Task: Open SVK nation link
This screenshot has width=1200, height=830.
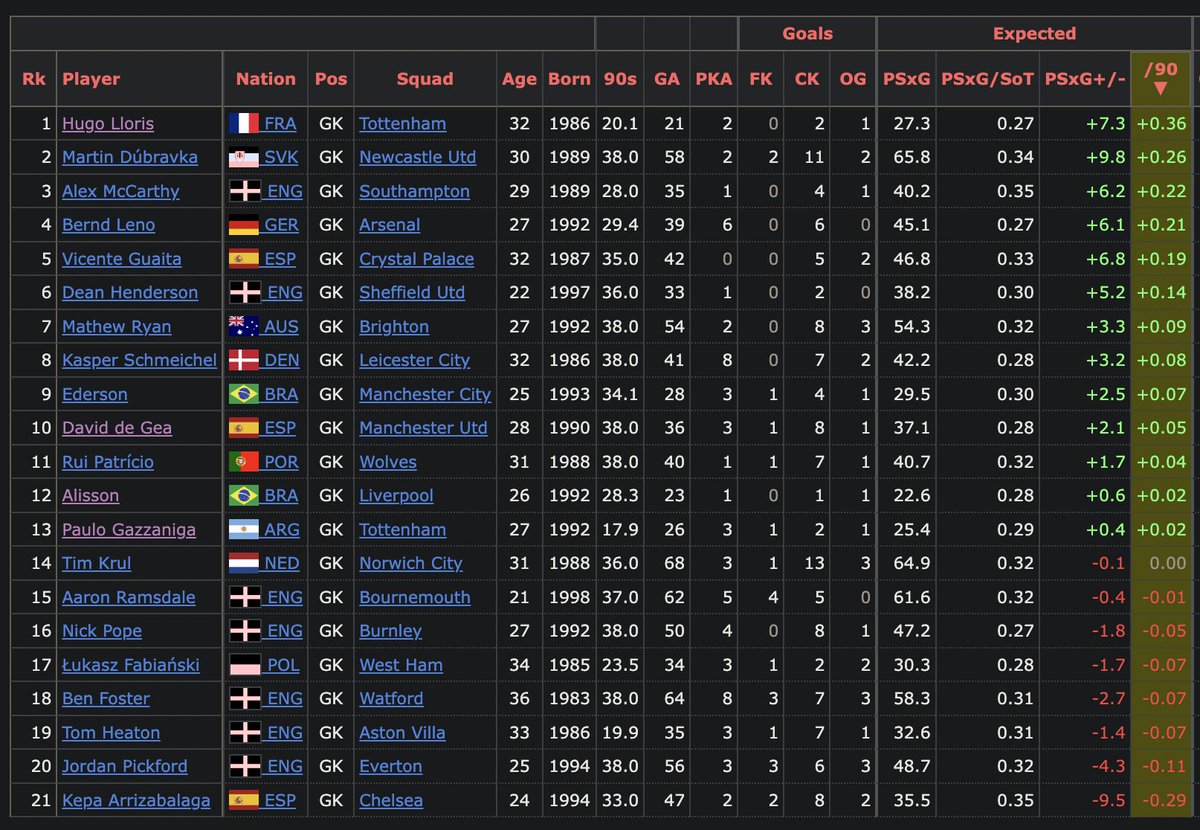Action: coord(281,158)
